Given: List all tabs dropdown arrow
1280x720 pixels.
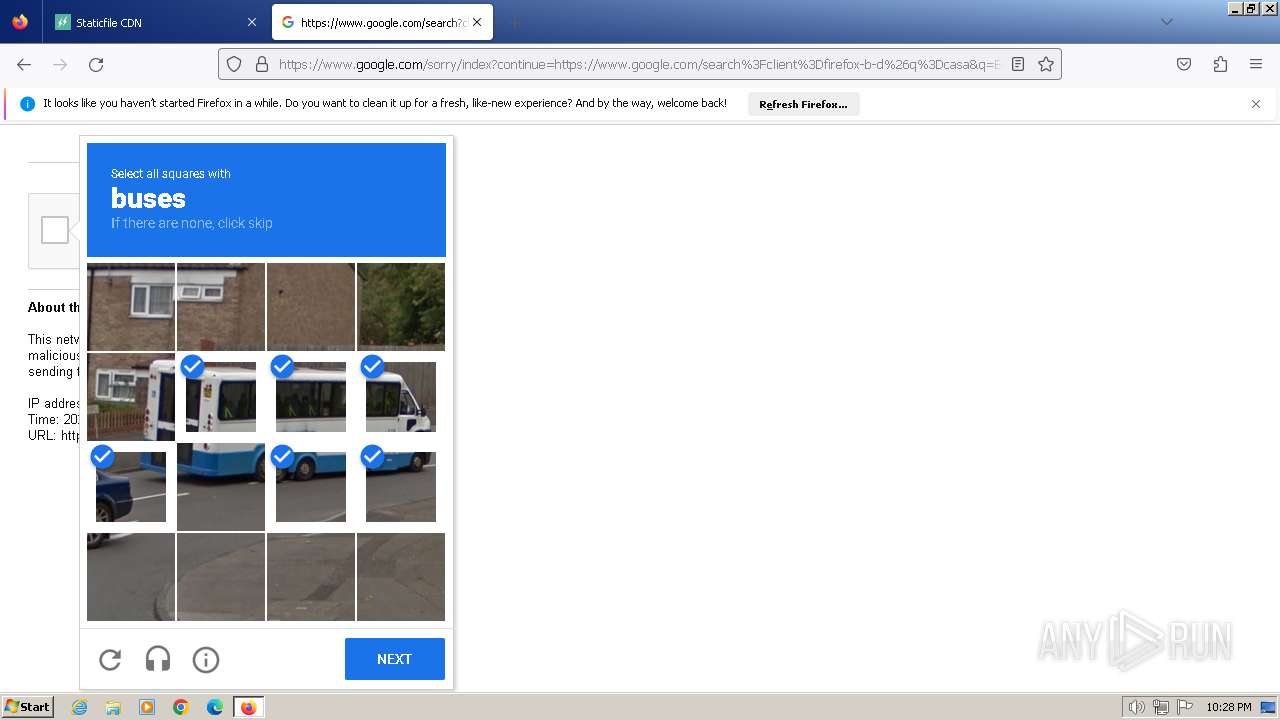Looking at the screenshot, I should tap(1166, 22).
